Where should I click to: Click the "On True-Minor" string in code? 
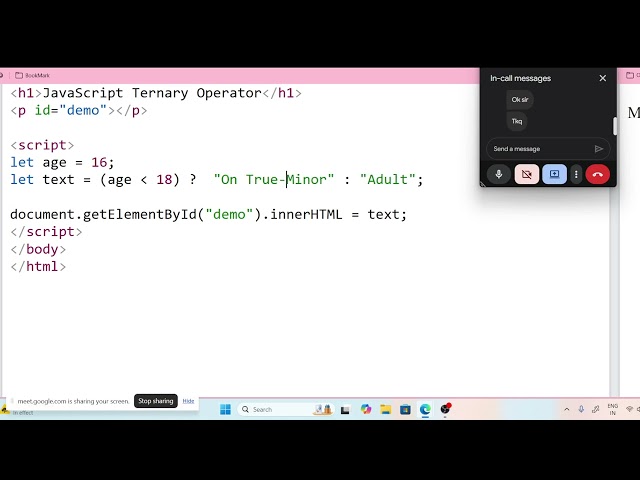(x=274, y=180)
